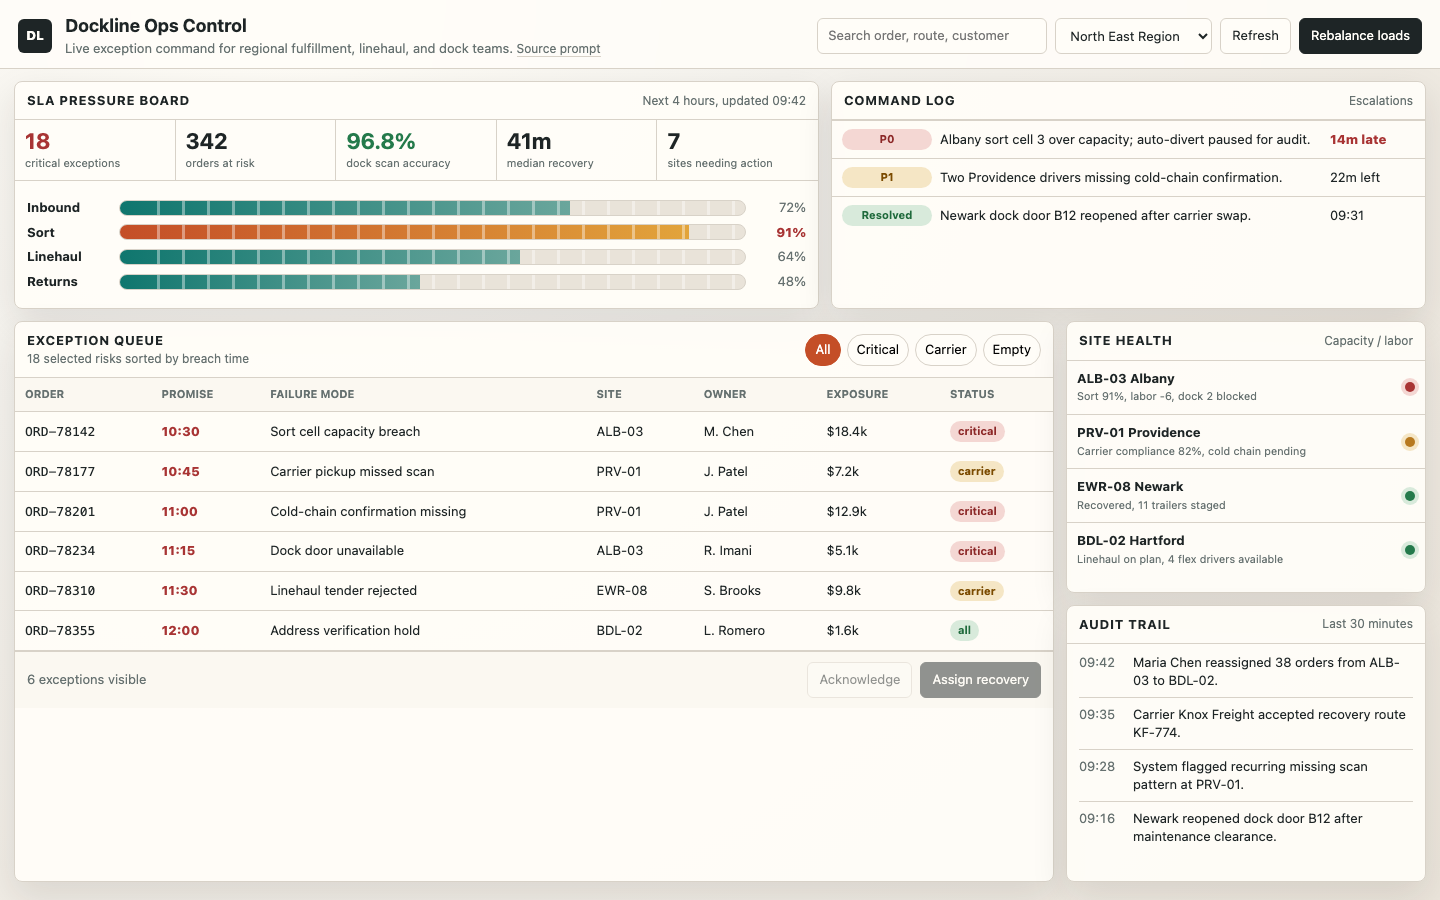This screenshot has width=1440, height=900.
Task: Click the Resolved badge in Command Log
Action: 887,216
